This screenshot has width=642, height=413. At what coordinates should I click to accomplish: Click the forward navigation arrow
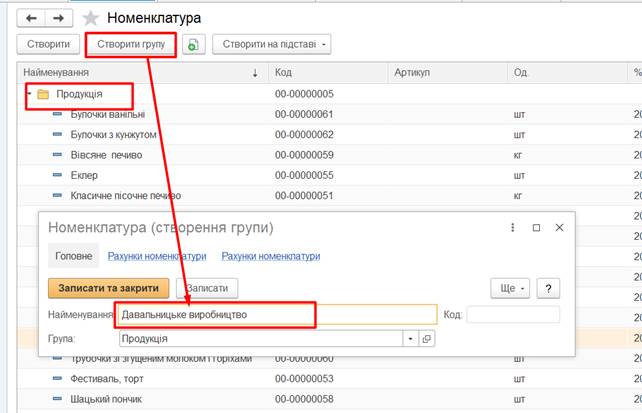coord(58,18)
